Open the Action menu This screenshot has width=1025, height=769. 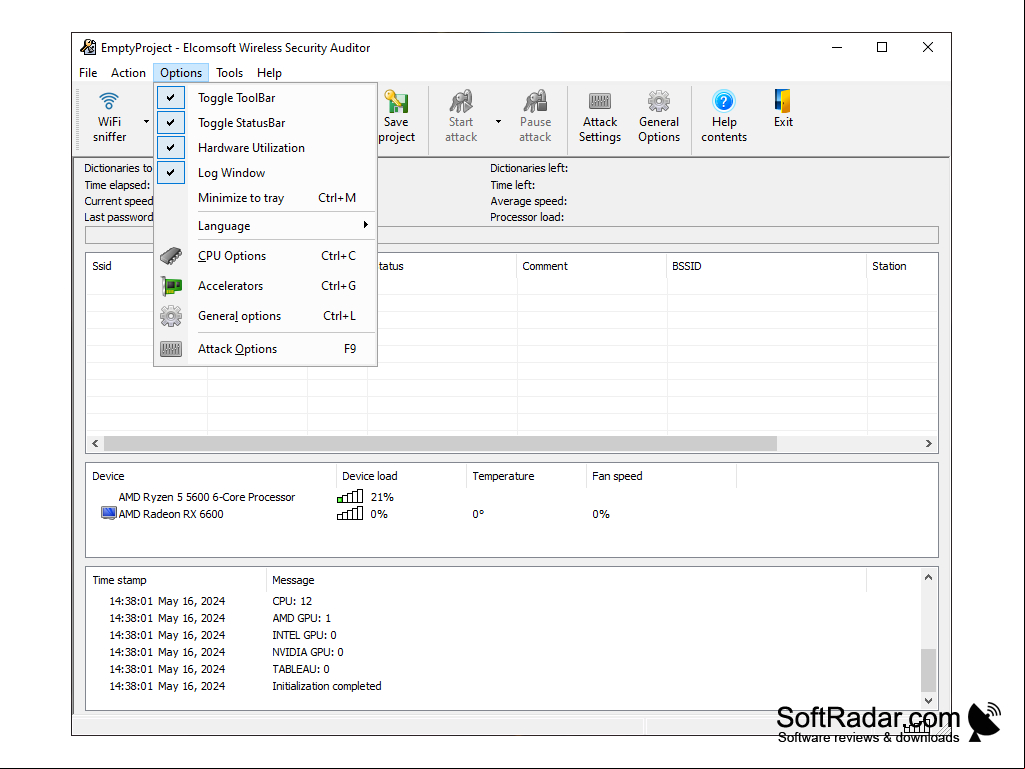pyautogui.click(x=128, y=73)
